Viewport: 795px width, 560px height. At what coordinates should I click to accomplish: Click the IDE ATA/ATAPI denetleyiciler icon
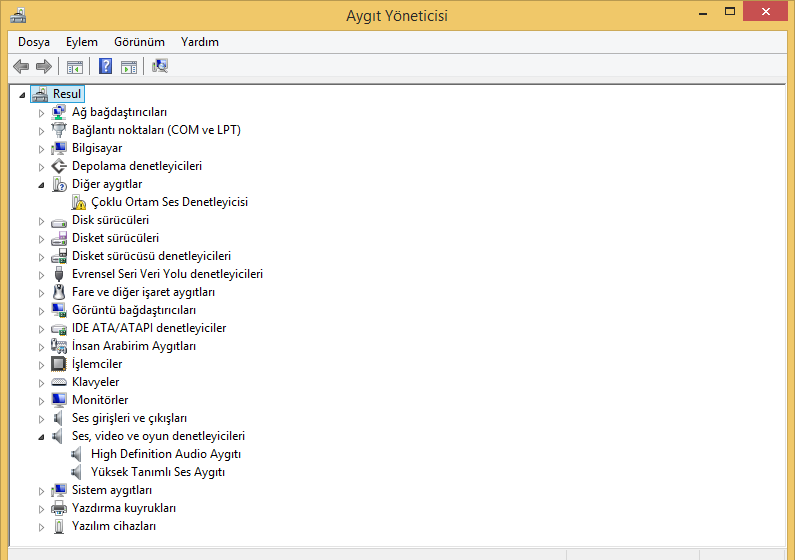[59, 329]
